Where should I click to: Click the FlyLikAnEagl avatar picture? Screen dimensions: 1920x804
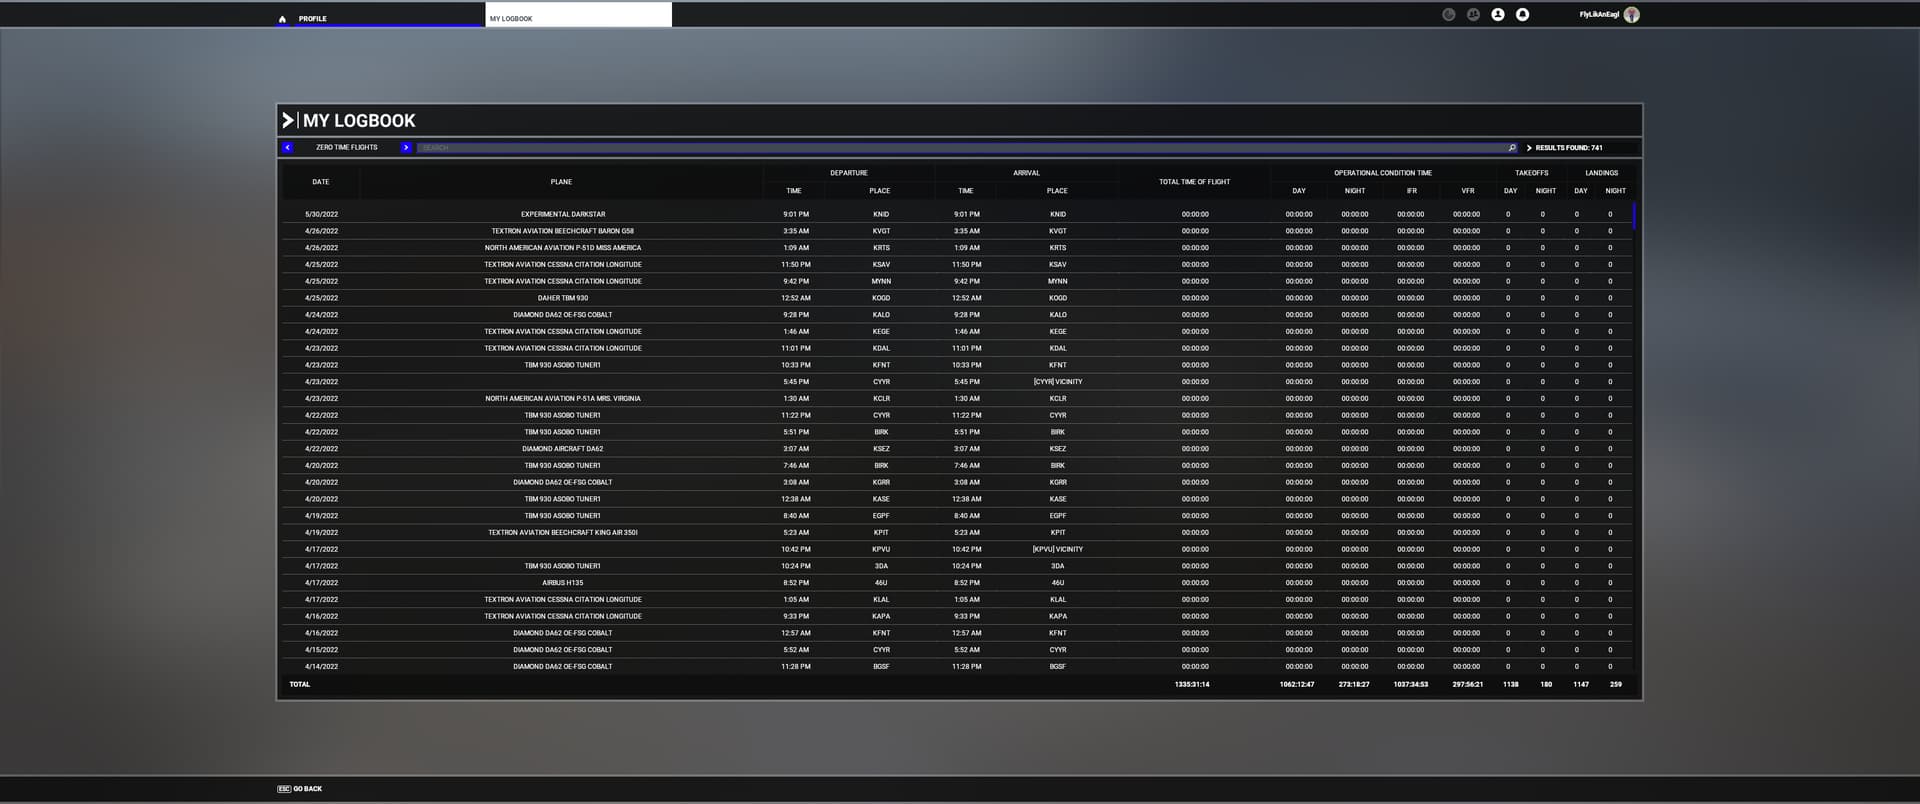tap(1631, 15)
